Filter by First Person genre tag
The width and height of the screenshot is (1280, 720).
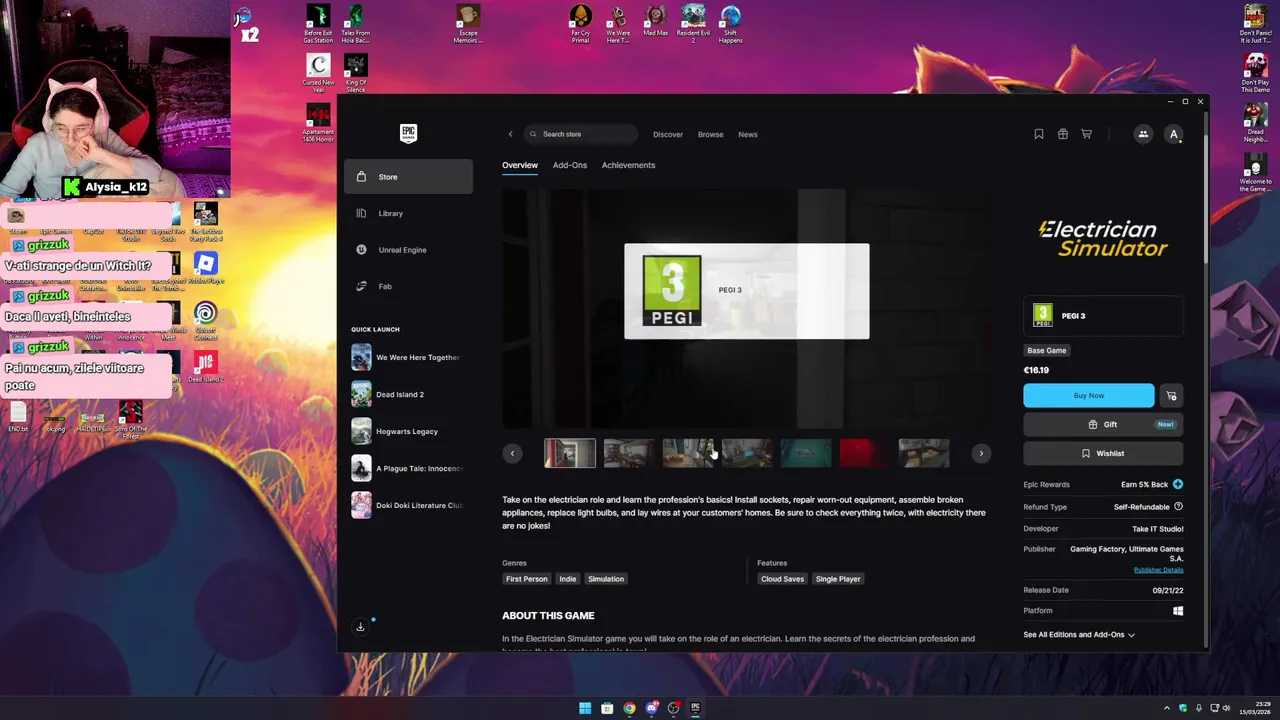coord(527,579)
